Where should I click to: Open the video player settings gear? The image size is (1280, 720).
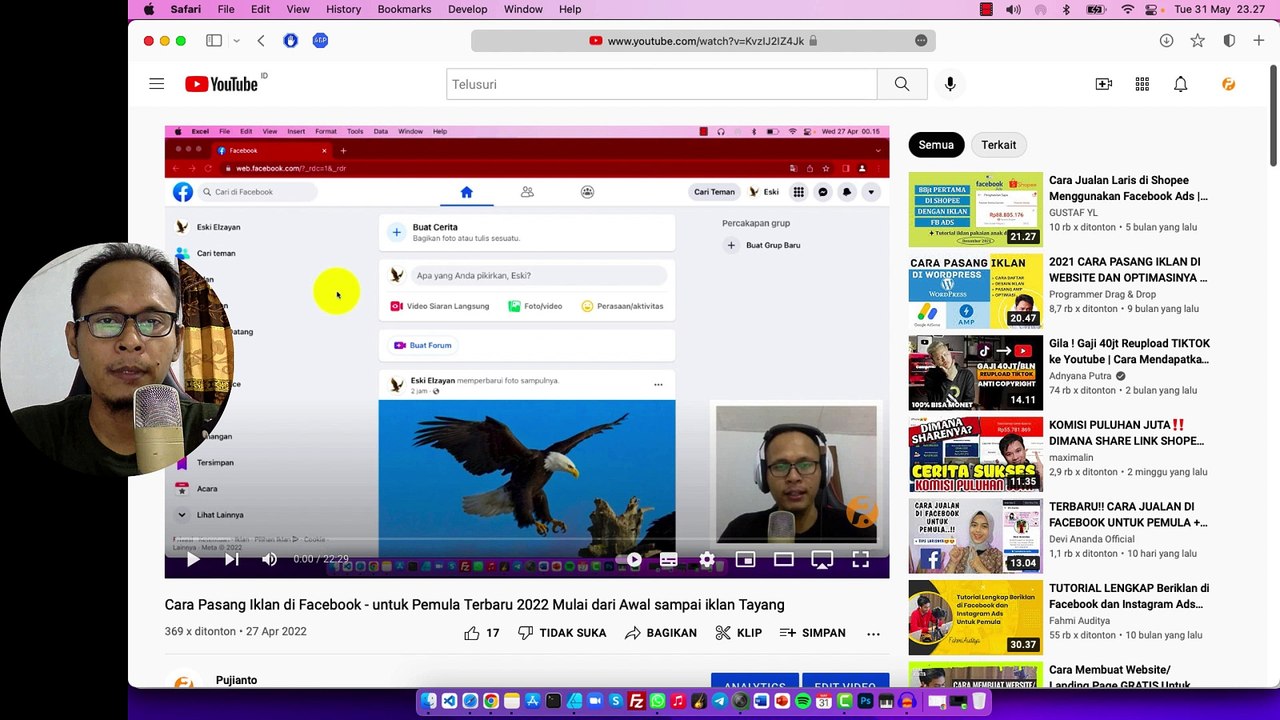click(707, 560)
